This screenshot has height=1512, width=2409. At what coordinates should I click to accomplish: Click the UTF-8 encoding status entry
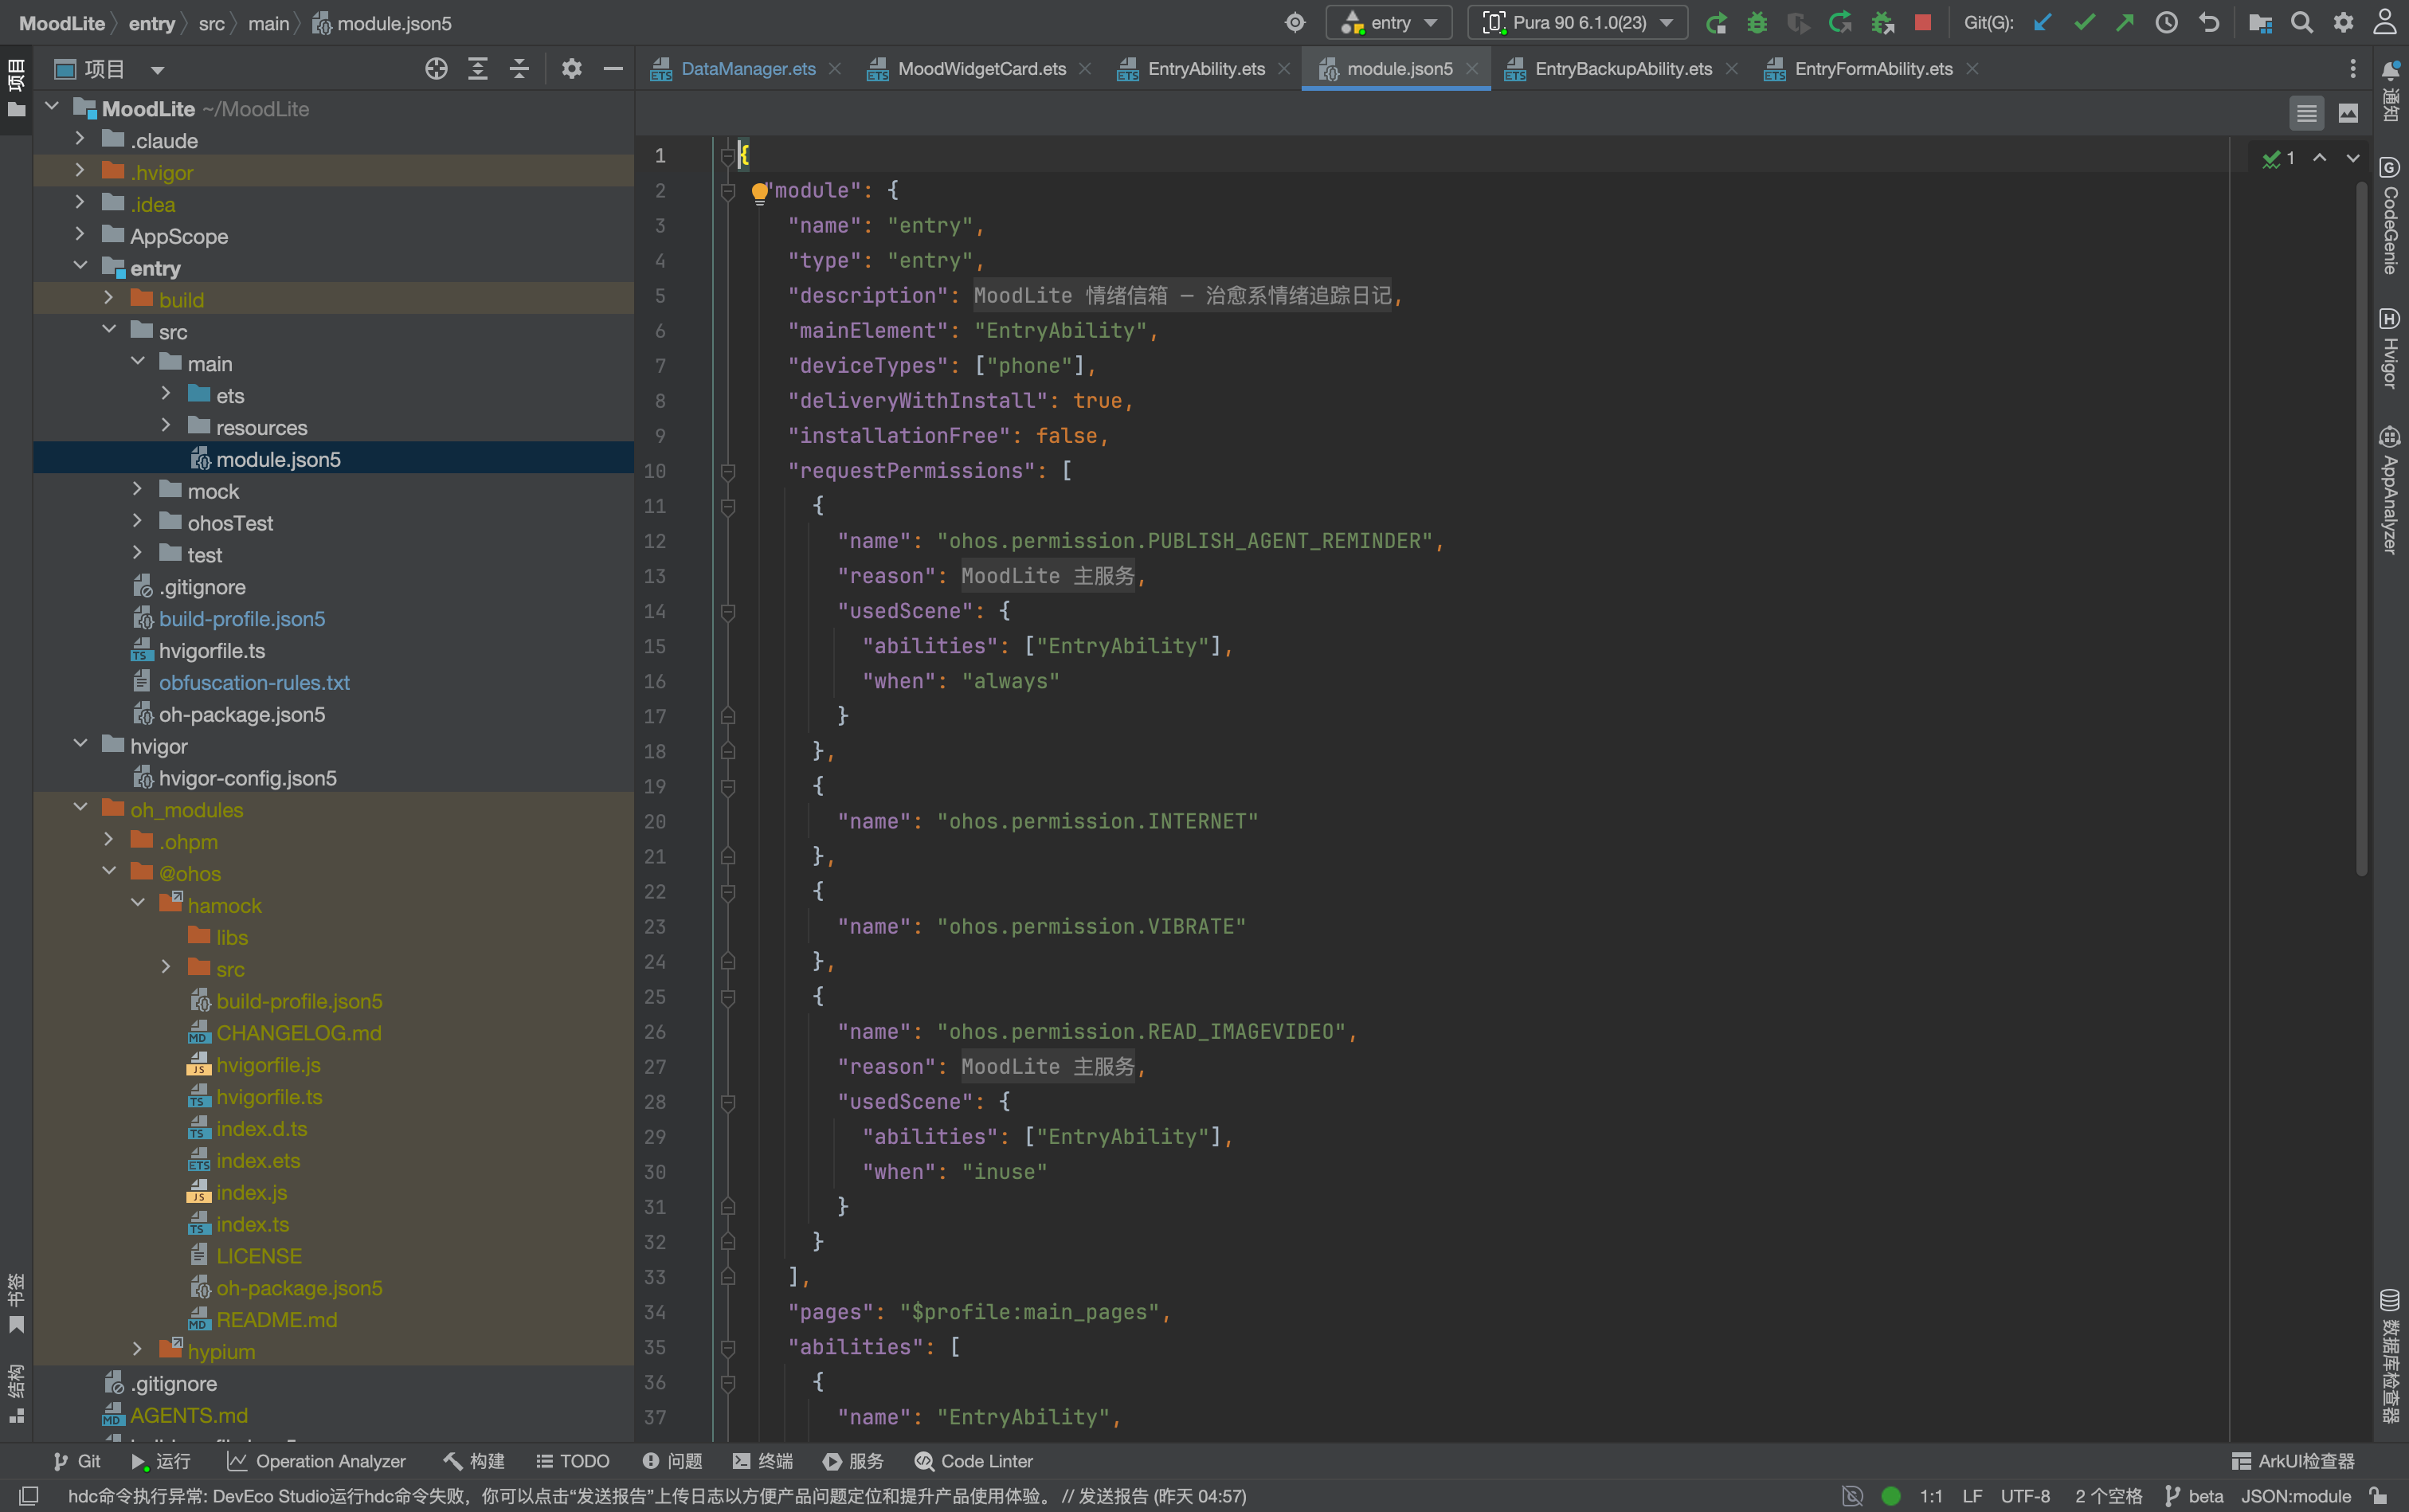(x=2025, y=1496)
